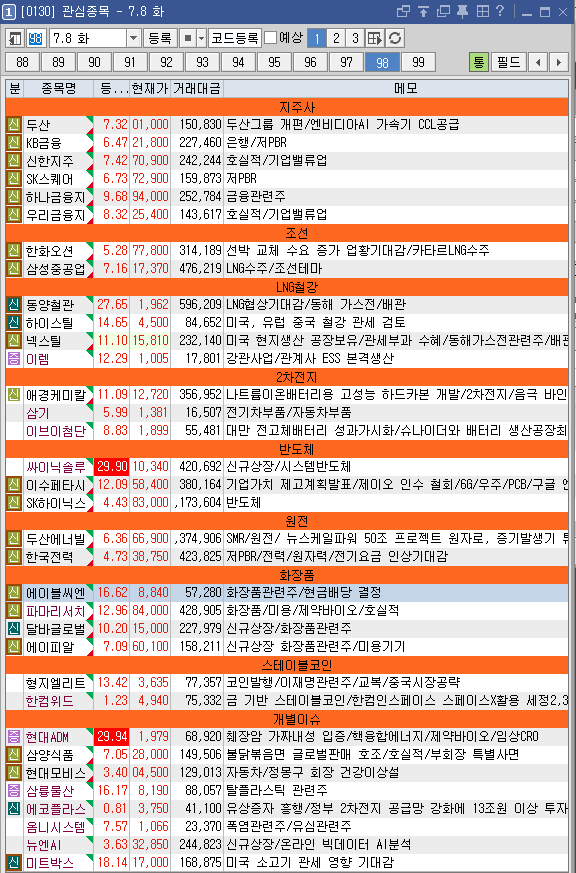Image resolution: width=576 pixels, height=873 pixels.
Task: Click the 신 icon beside SK하이닉스
Action: click(14, 503)
